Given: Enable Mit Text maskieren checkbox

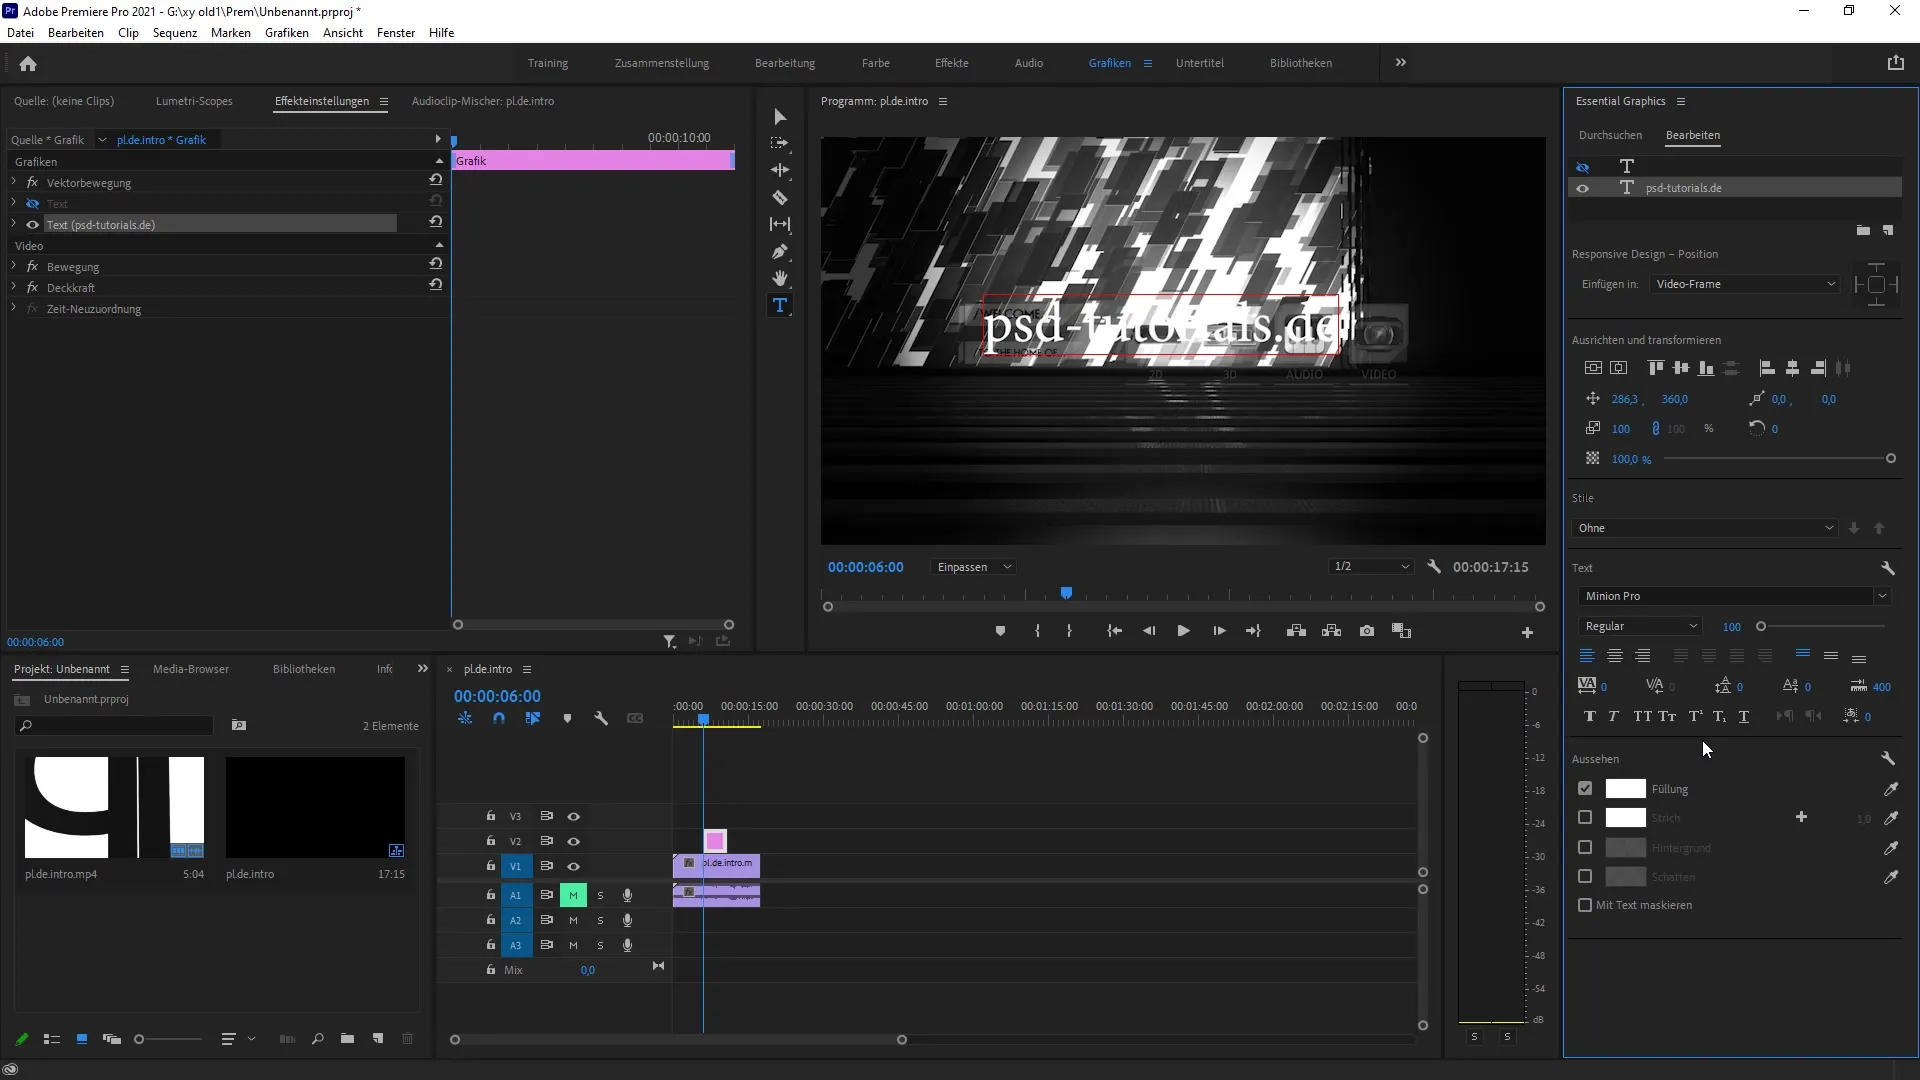Looking at the screenshot, I should click(x=1585, y=905).
